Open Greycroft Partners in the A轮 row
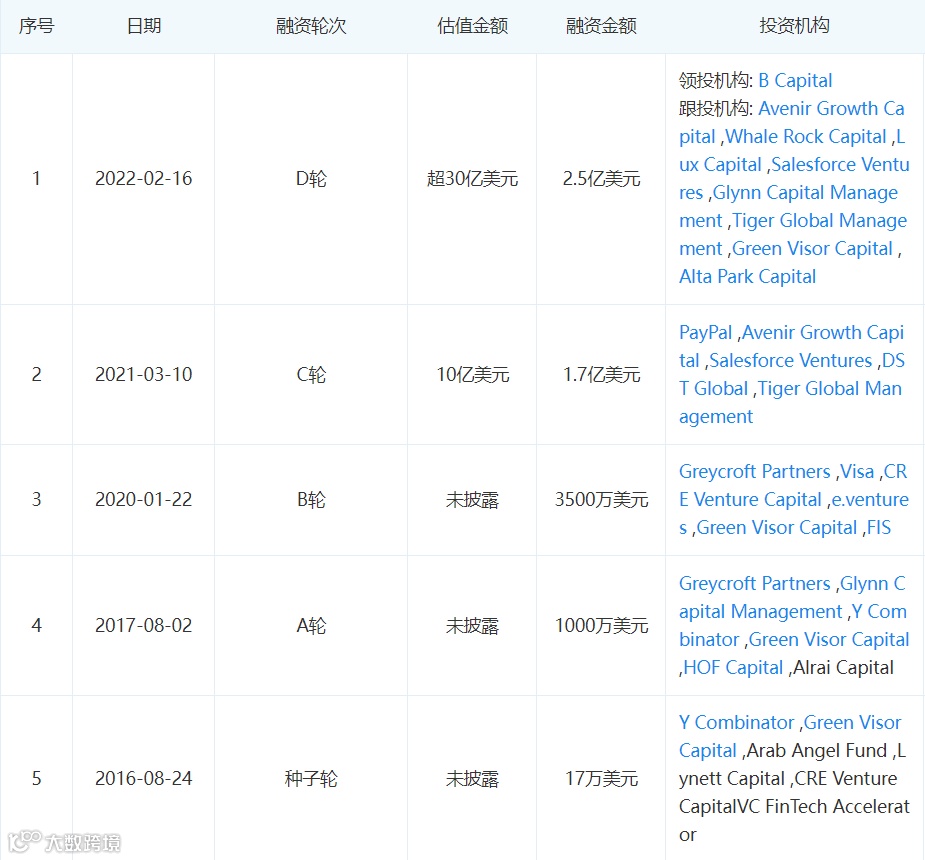This screenshot has height=860, width=925. [x=755, y=583]
